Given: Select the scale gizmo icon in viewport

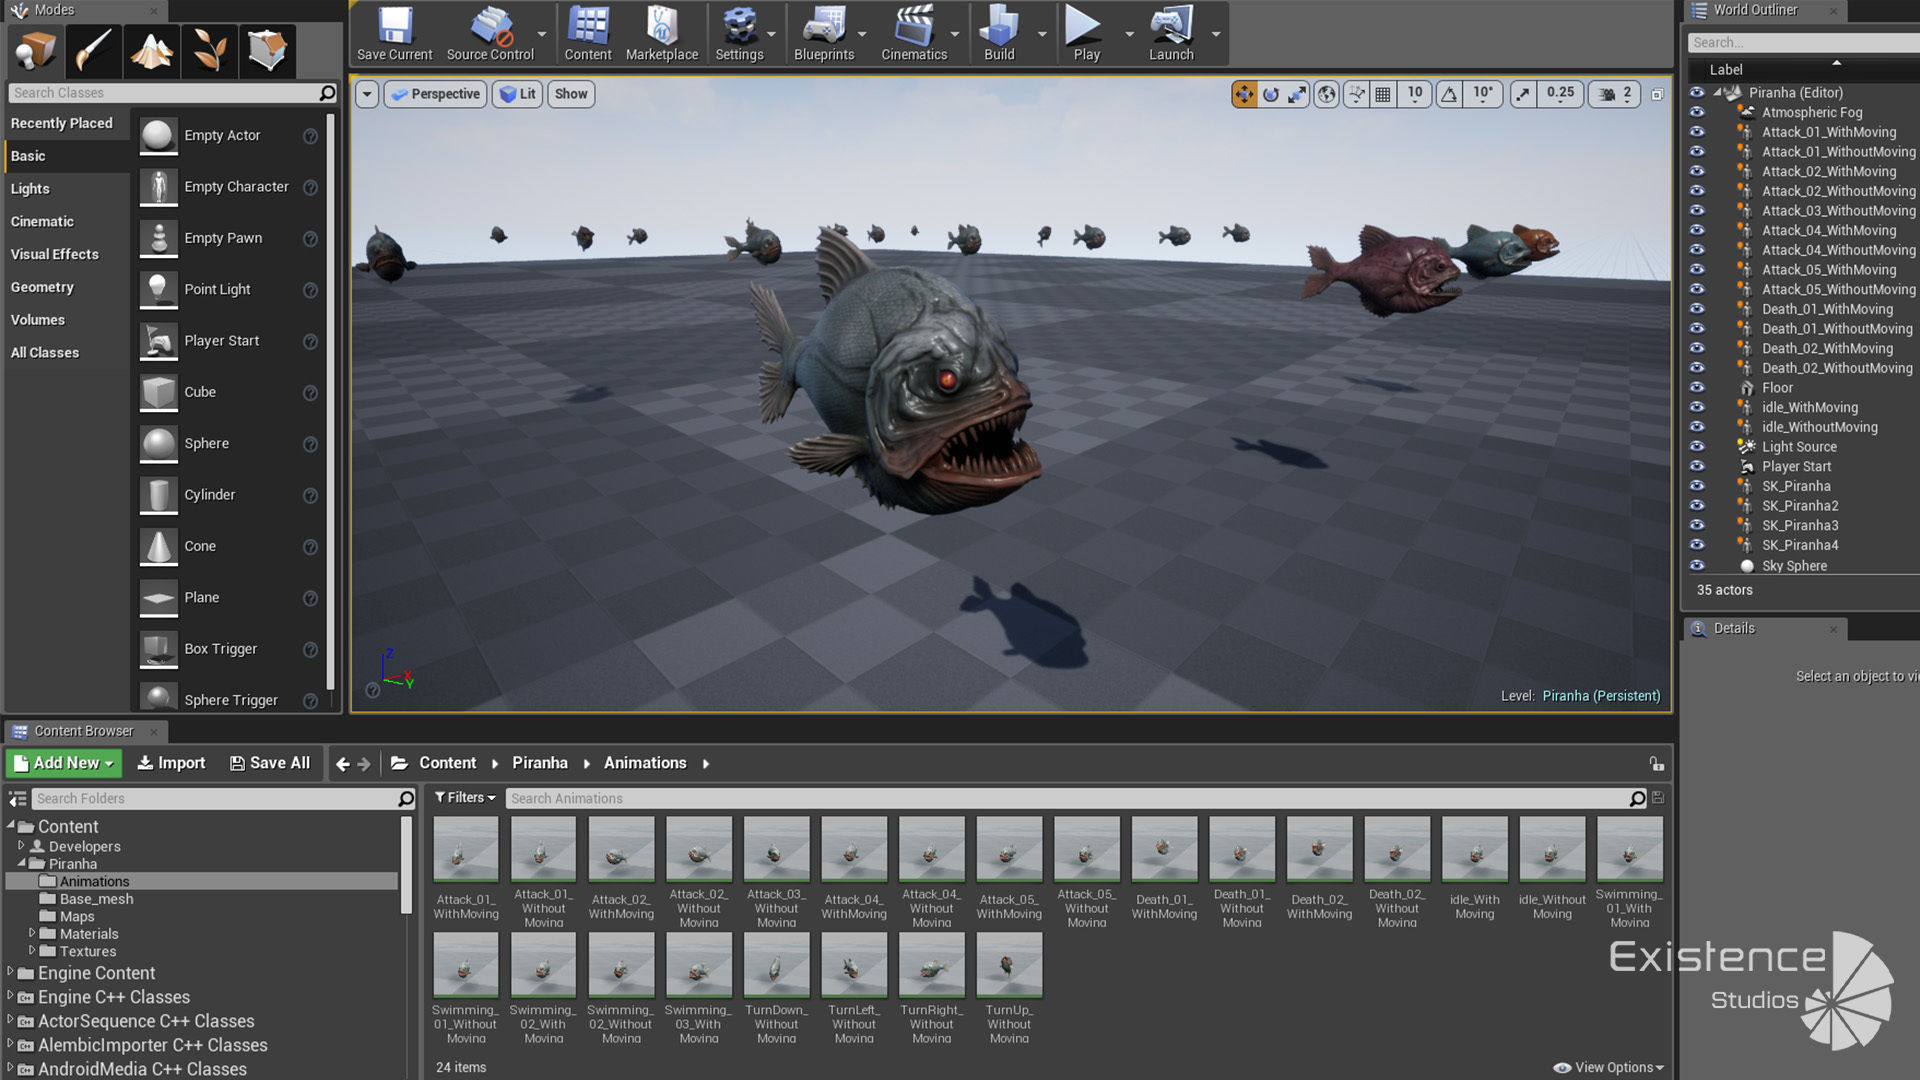Looking at the screenshot, I should 1297,94.
